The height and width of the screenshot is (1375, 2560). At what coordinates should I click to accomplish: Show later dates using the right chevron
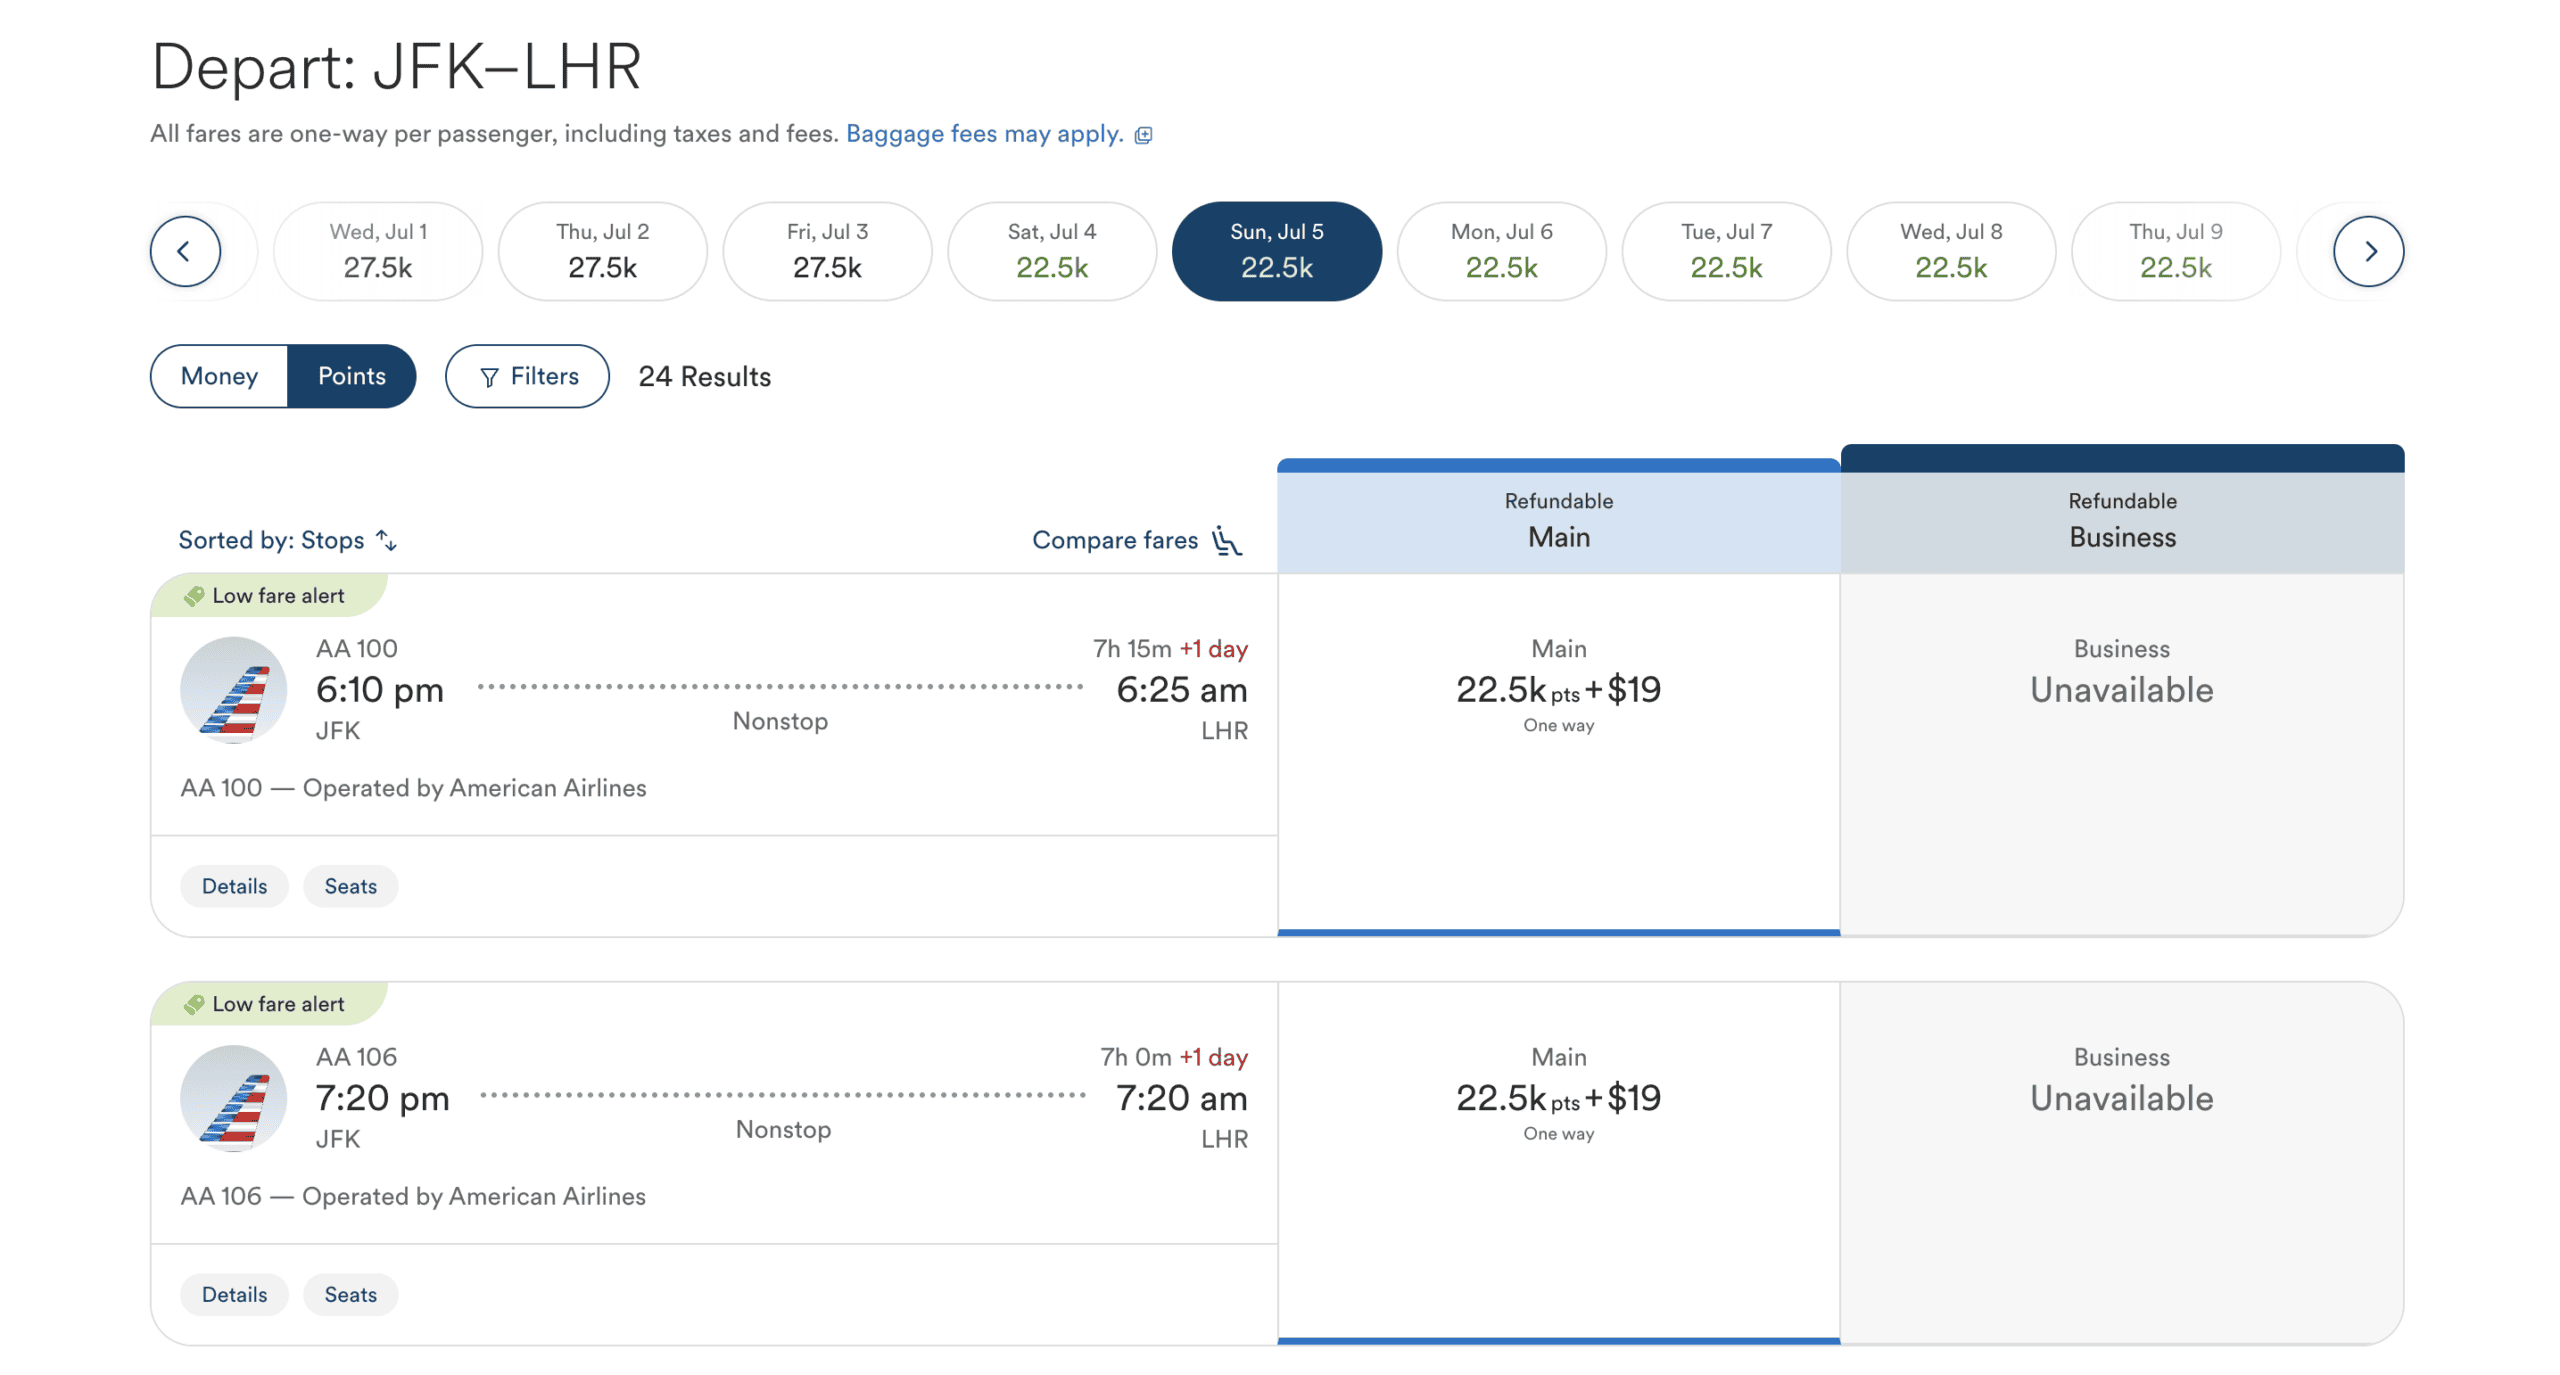coord(2369,251)
